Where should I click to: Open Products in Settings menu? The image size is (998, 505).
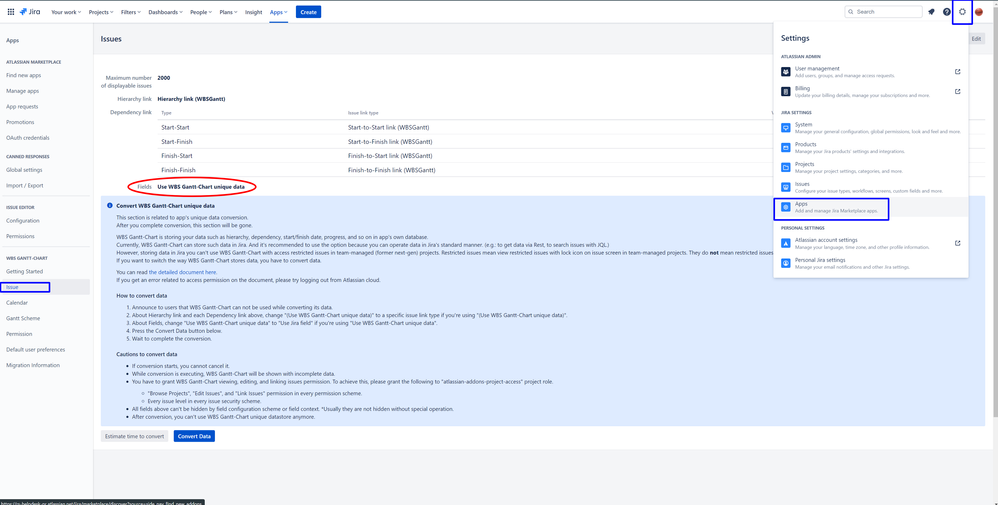tap(871, 147)
